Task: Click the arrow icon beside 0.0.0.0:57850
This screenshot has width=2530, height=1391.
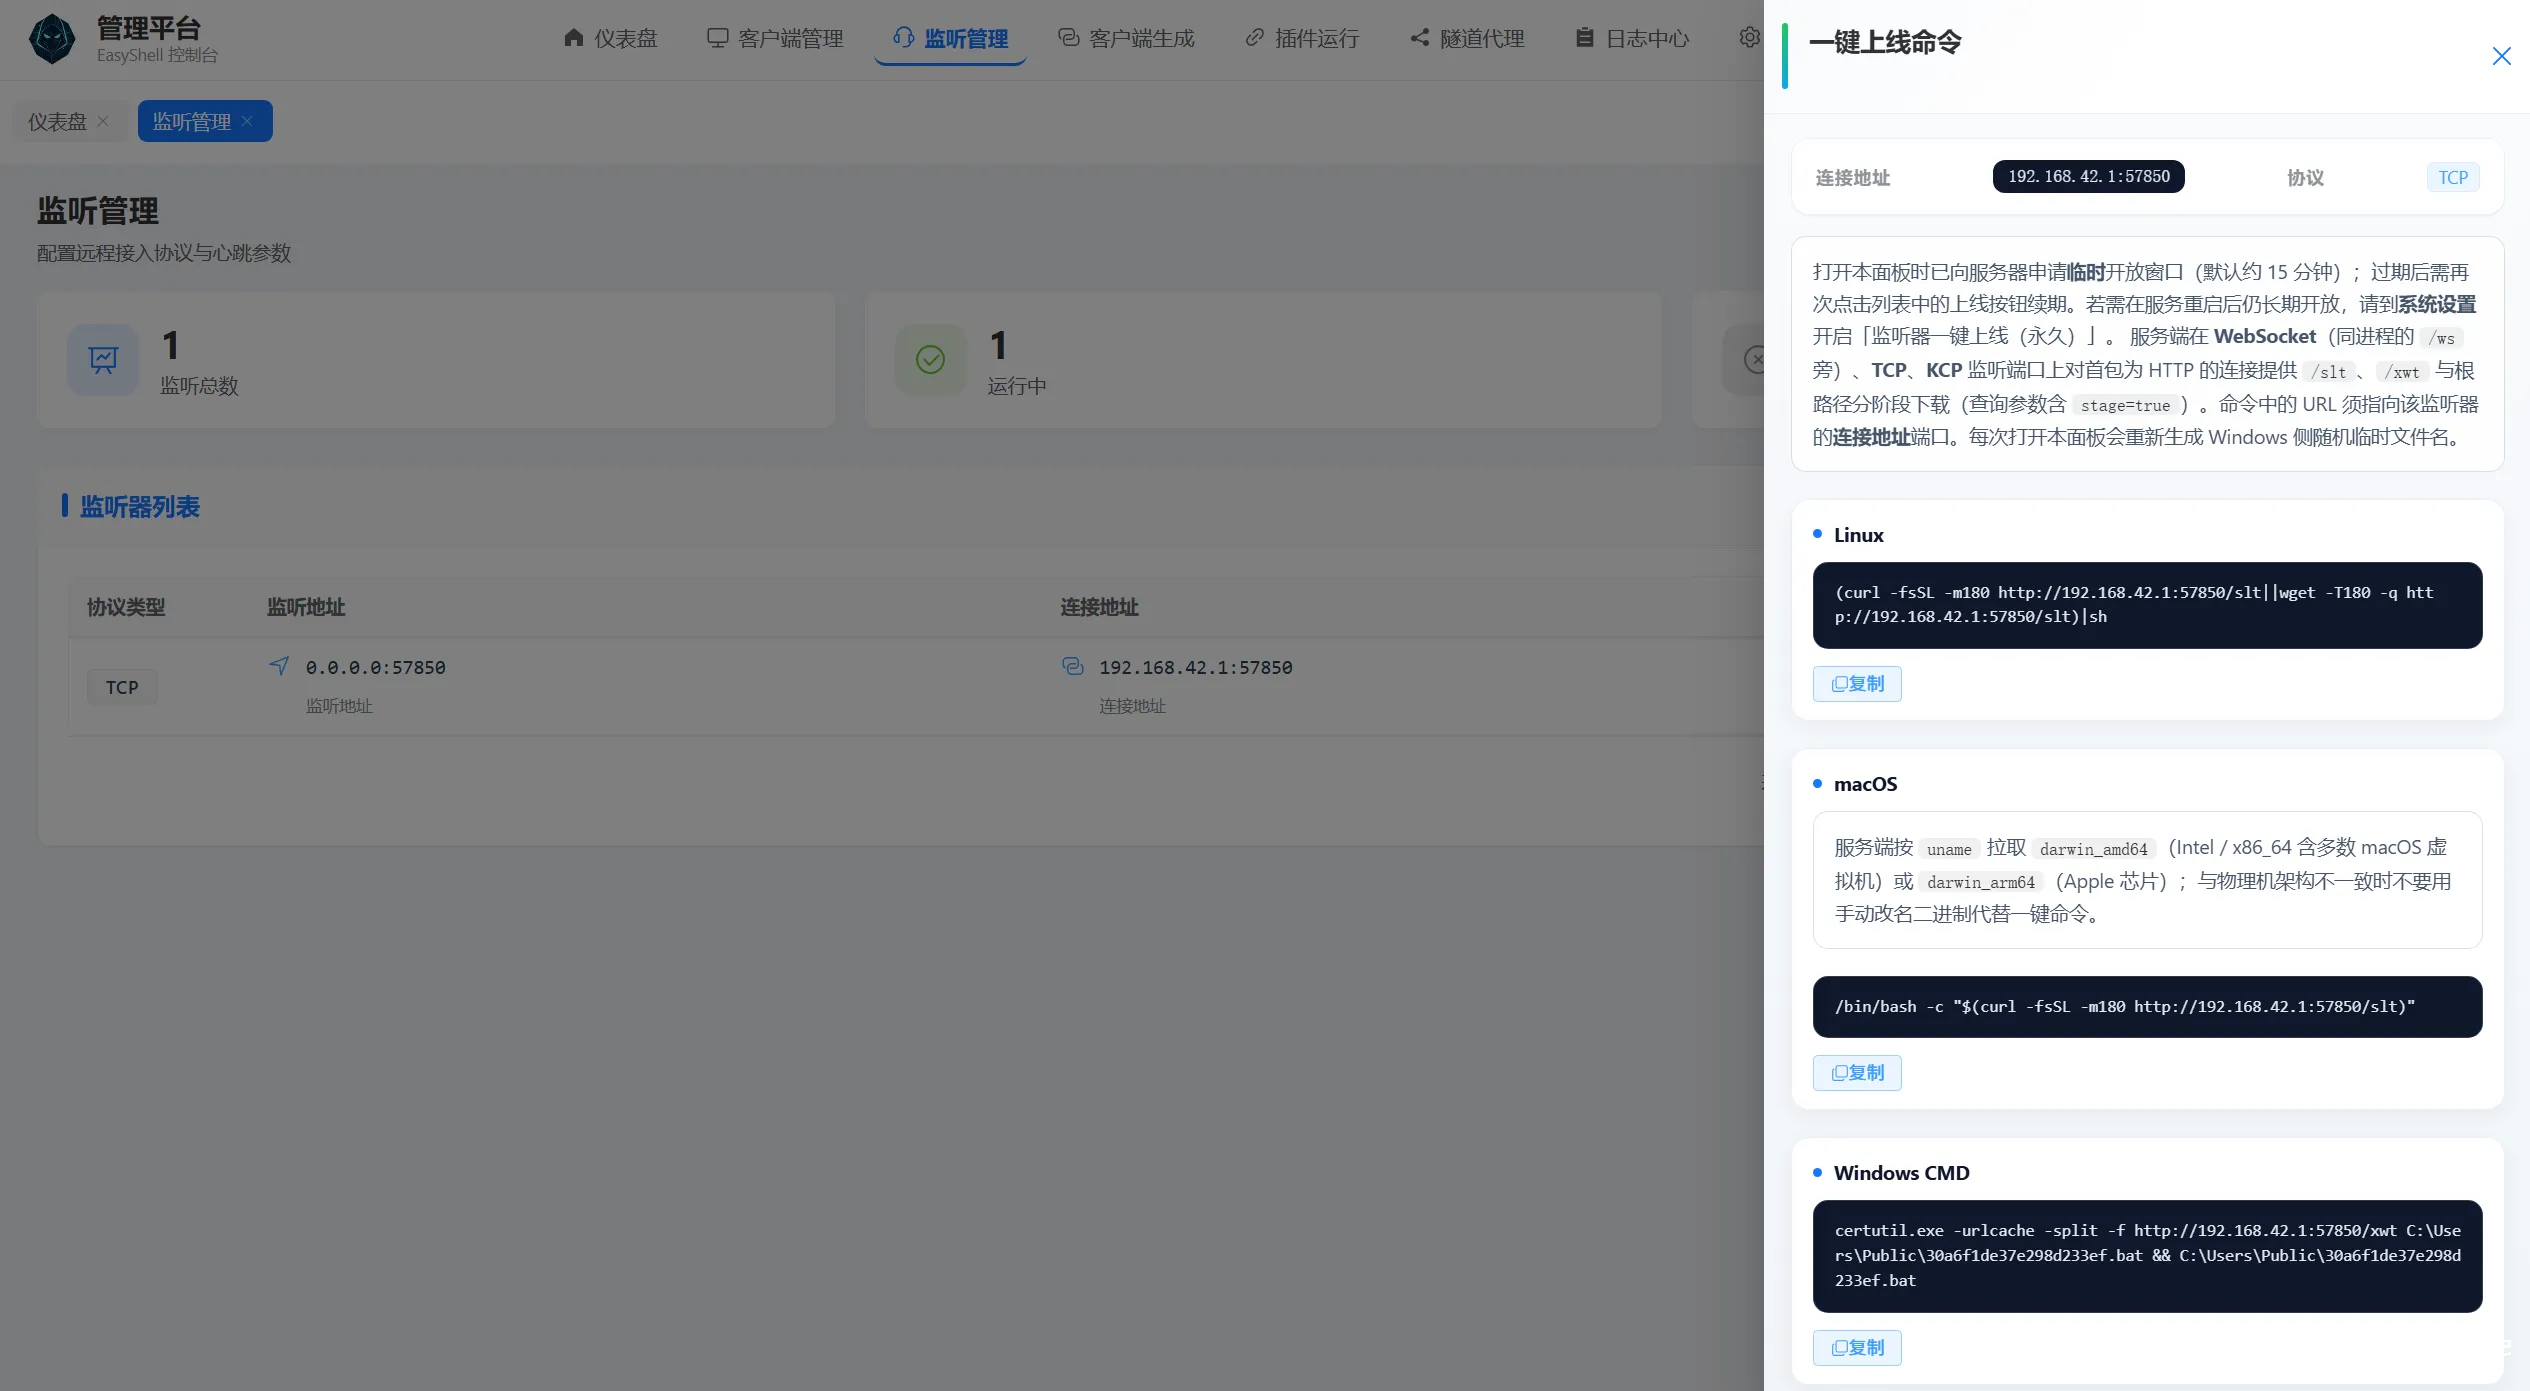Action: pos(279,666)
